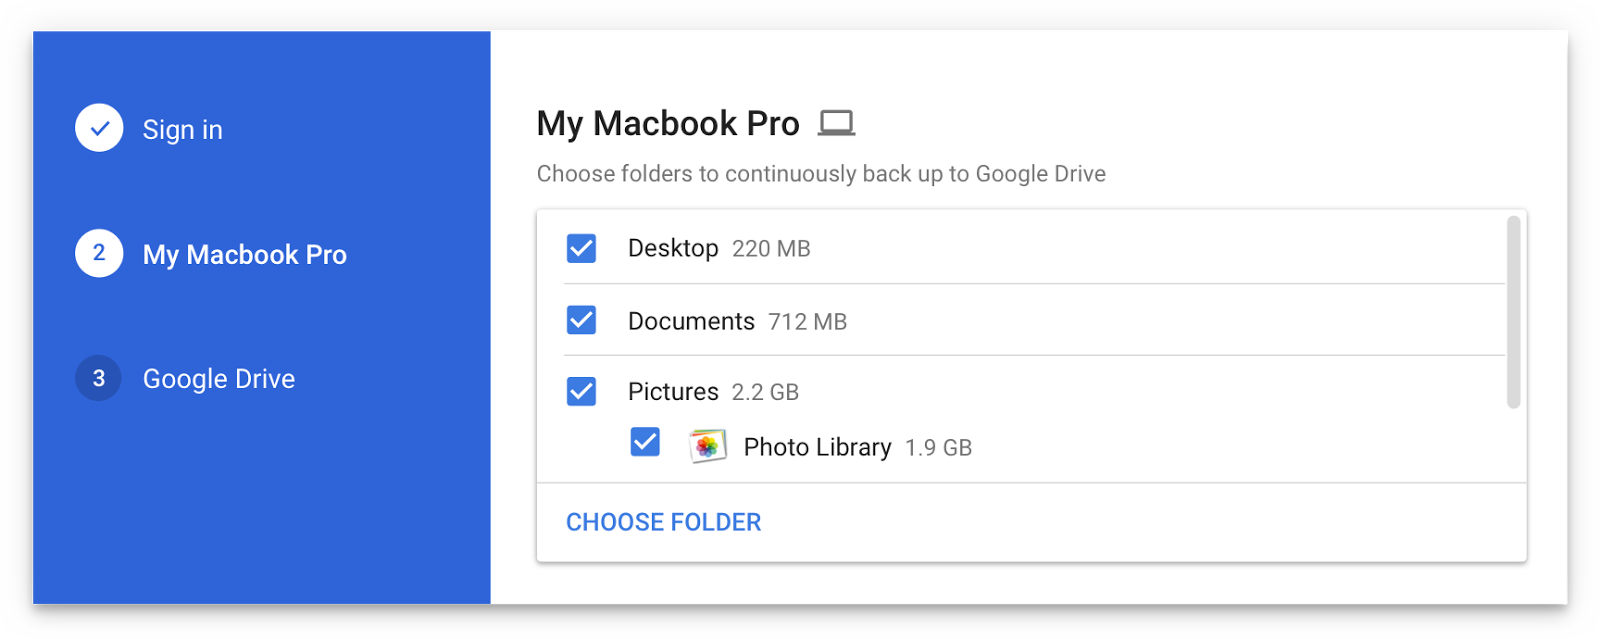
Task: Open the Google Drive step
Action: point(219,378)
